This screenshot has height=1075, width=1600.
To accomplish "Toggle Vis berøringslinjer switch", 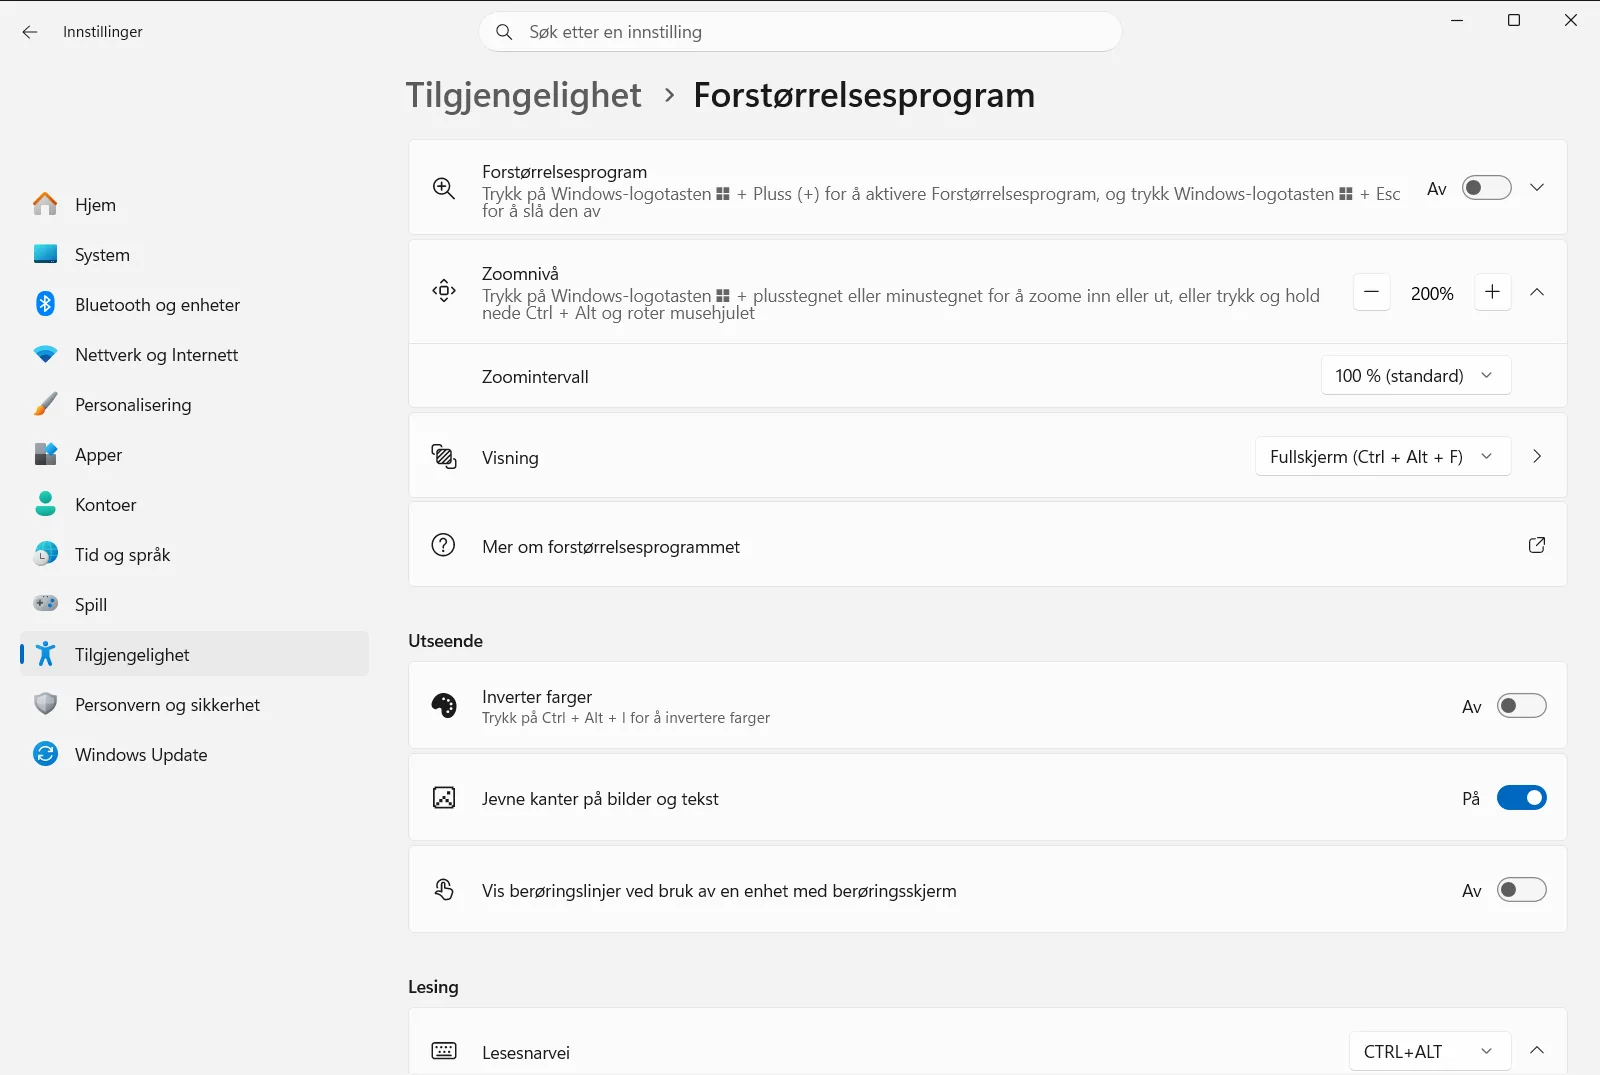I will tap(1522, 890).
